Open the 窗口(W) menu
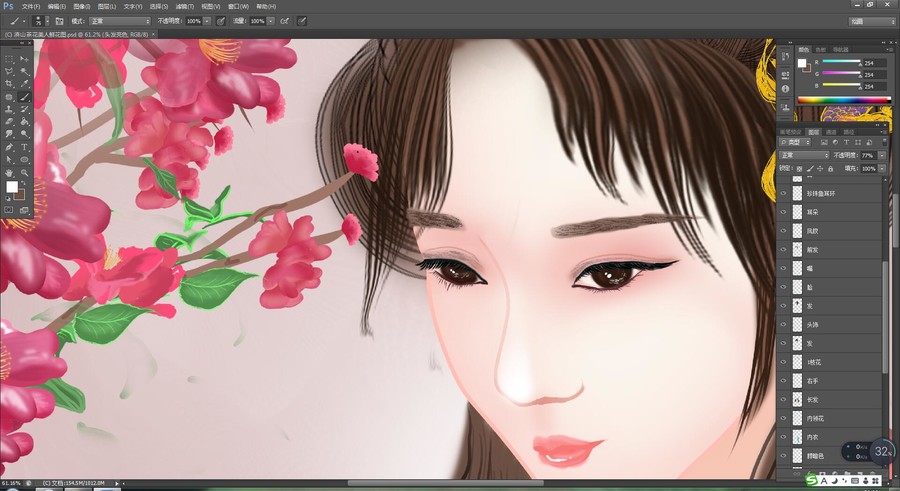Image resolution: width=900 pixels, height=491 pixels. [x=238, y=6]
